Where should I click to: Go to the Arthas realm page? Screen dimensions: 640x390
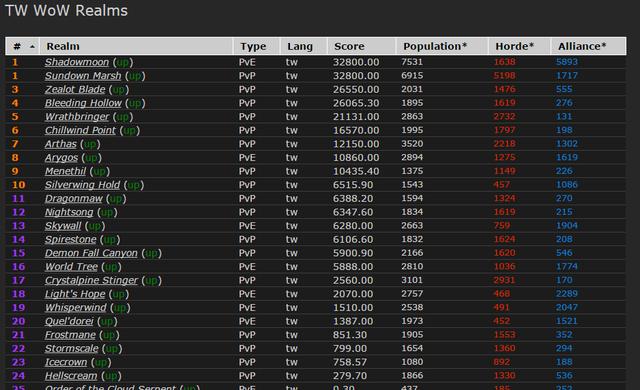61,144
